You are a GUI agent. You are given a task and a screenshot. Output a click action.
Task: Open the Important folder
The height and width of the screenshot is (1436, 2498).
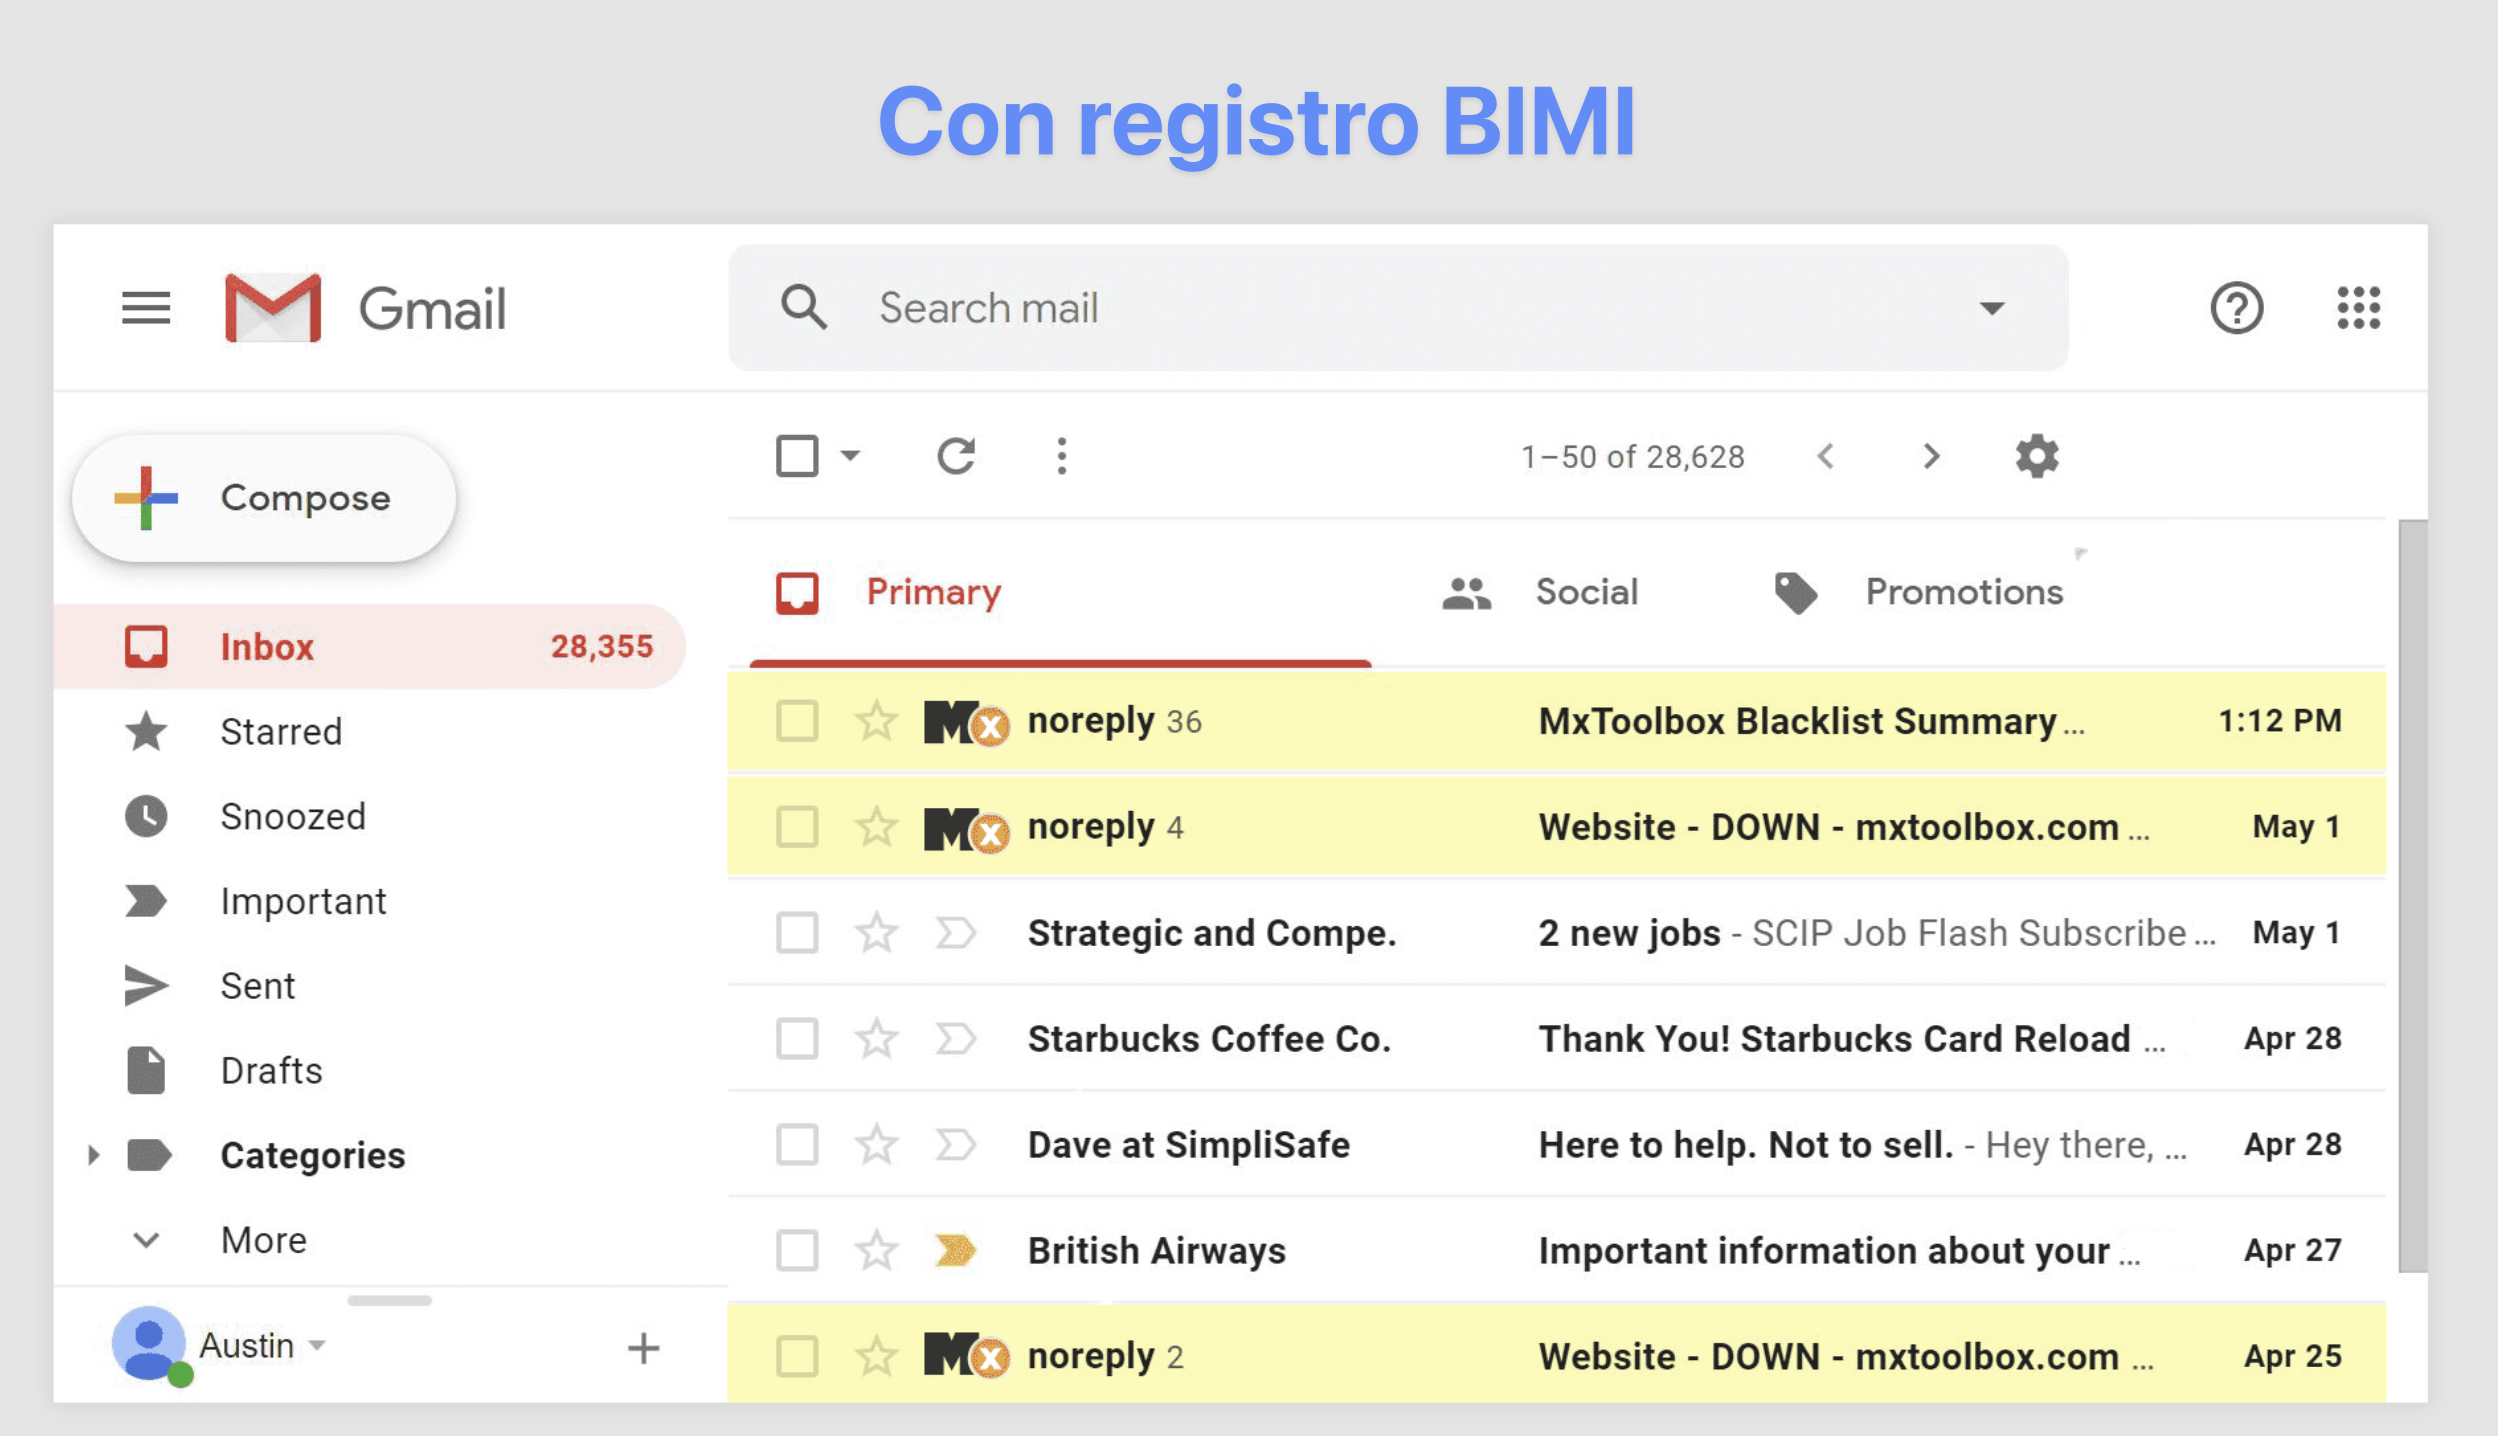click(x=370, y=901)
